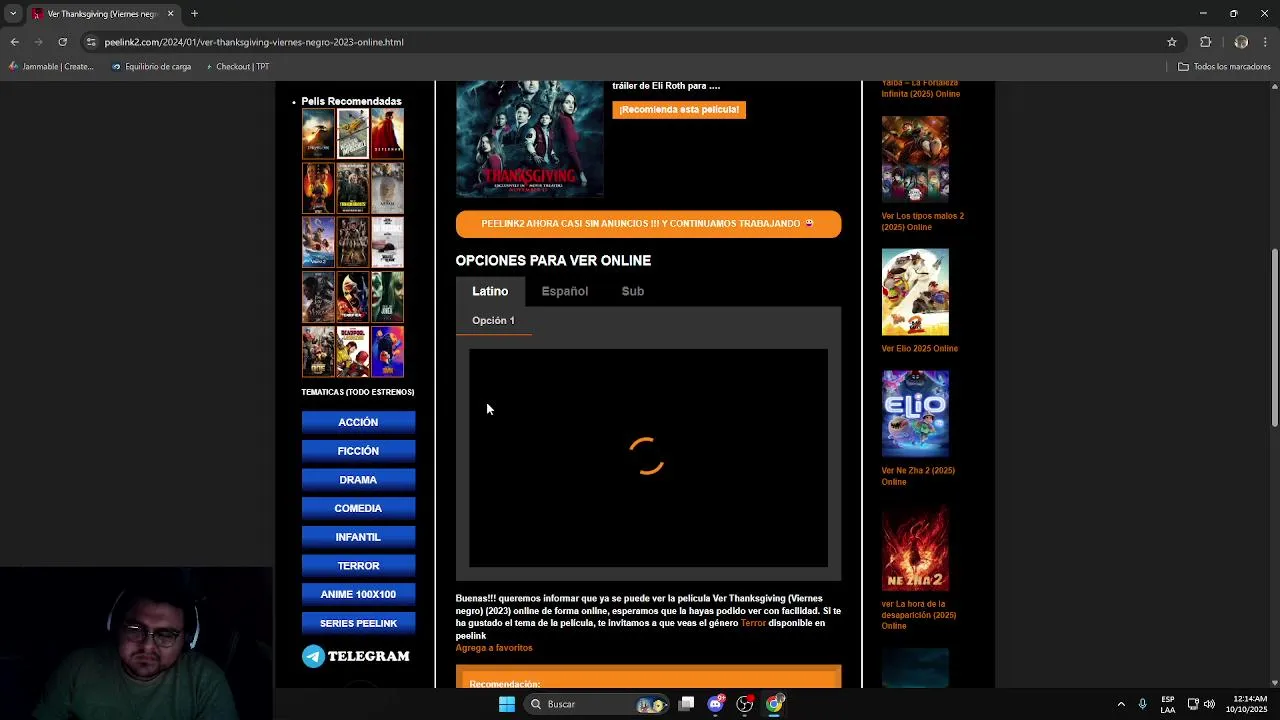This screenshot has width=1280, height=720.
Task: Click the ver La hora de la desaparición (2025) link
Action: click(x=918, y=615)
